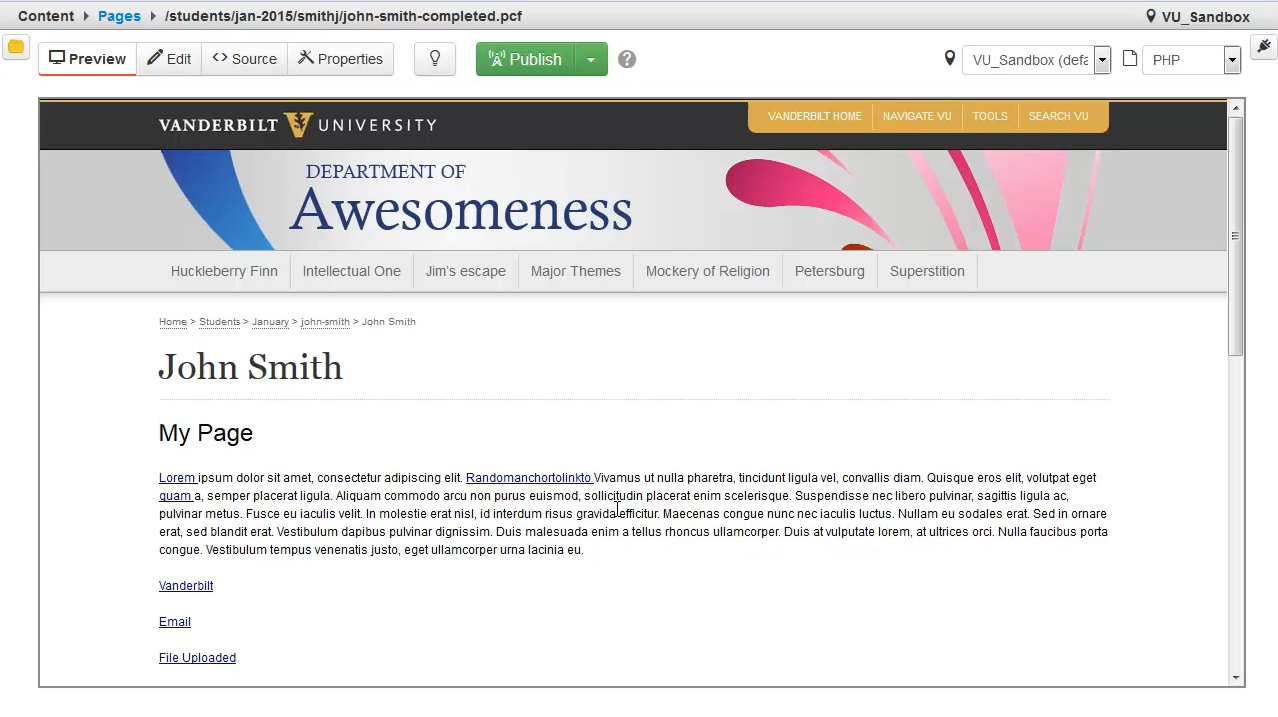The image size is (1278, 717).
Task: Open the Vanderbilt link in page body
Action: 186,586
